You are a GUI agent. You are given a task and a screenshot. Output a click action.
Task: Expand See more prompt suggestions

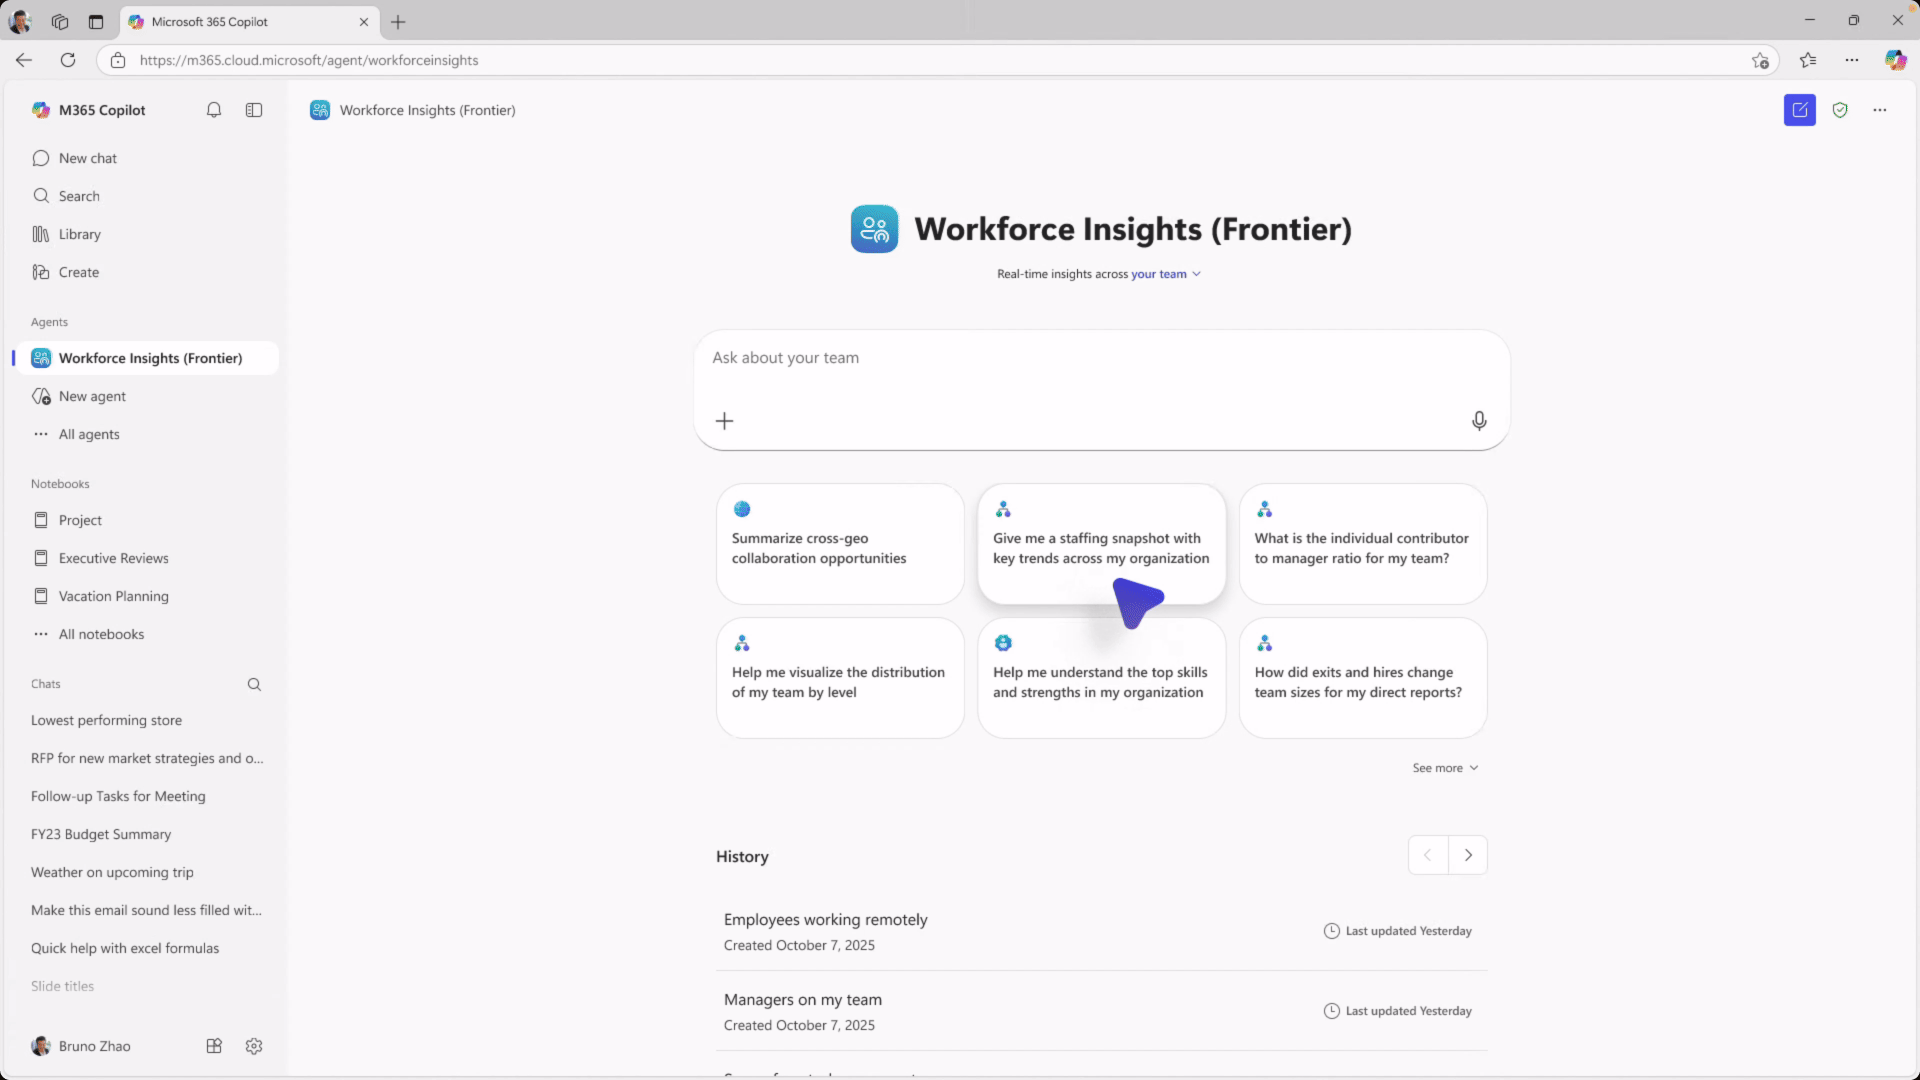pyautogui.click(x=1445, y=767)
